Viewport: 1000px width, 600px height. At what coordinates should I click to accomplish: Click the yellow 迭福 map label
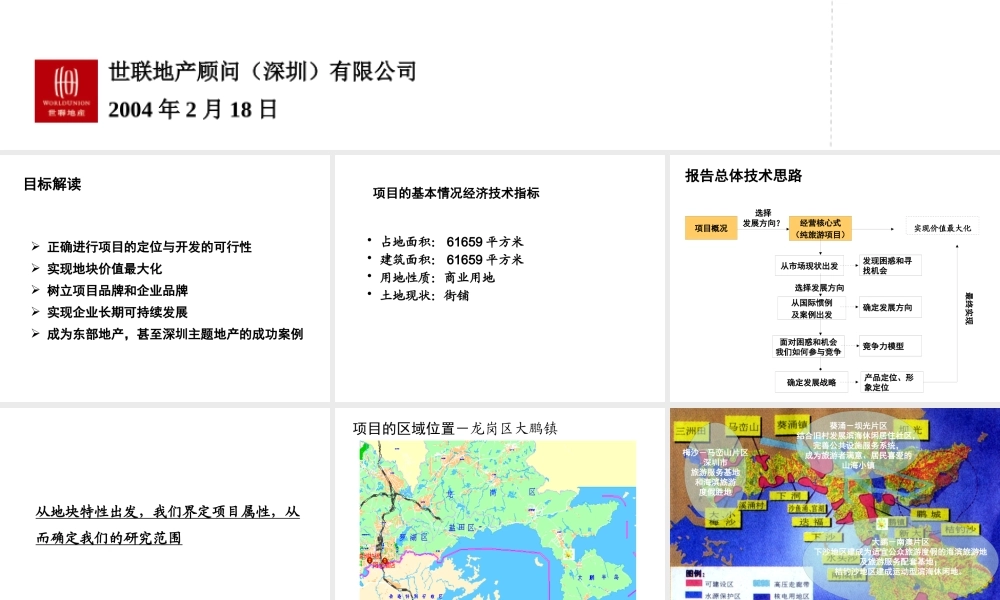[x=811, y=522]
